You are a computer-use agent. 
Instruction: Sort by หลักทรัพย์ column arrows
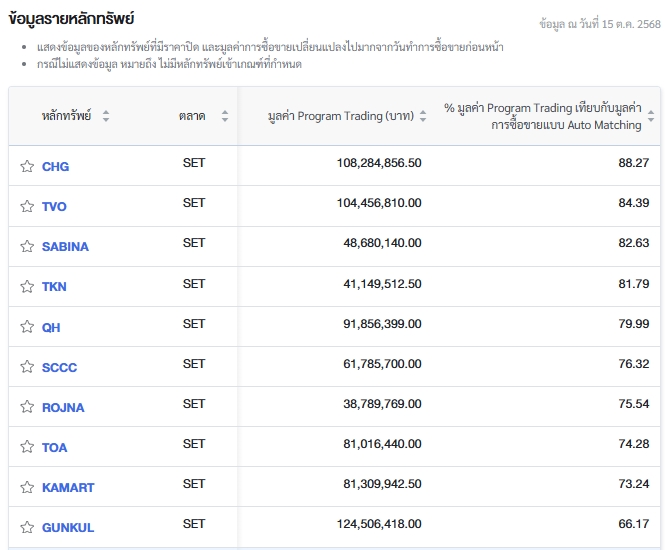tap(106, 116)
